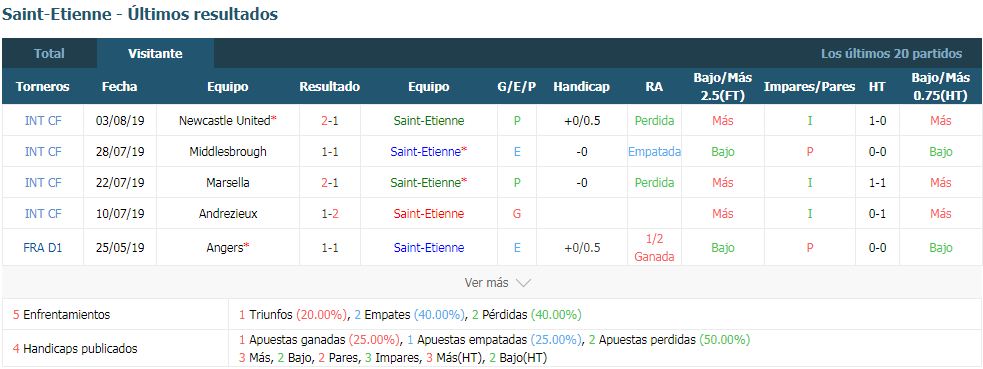Click the Resultado column header
983x369 pixels.
click(x=330, y=87)
